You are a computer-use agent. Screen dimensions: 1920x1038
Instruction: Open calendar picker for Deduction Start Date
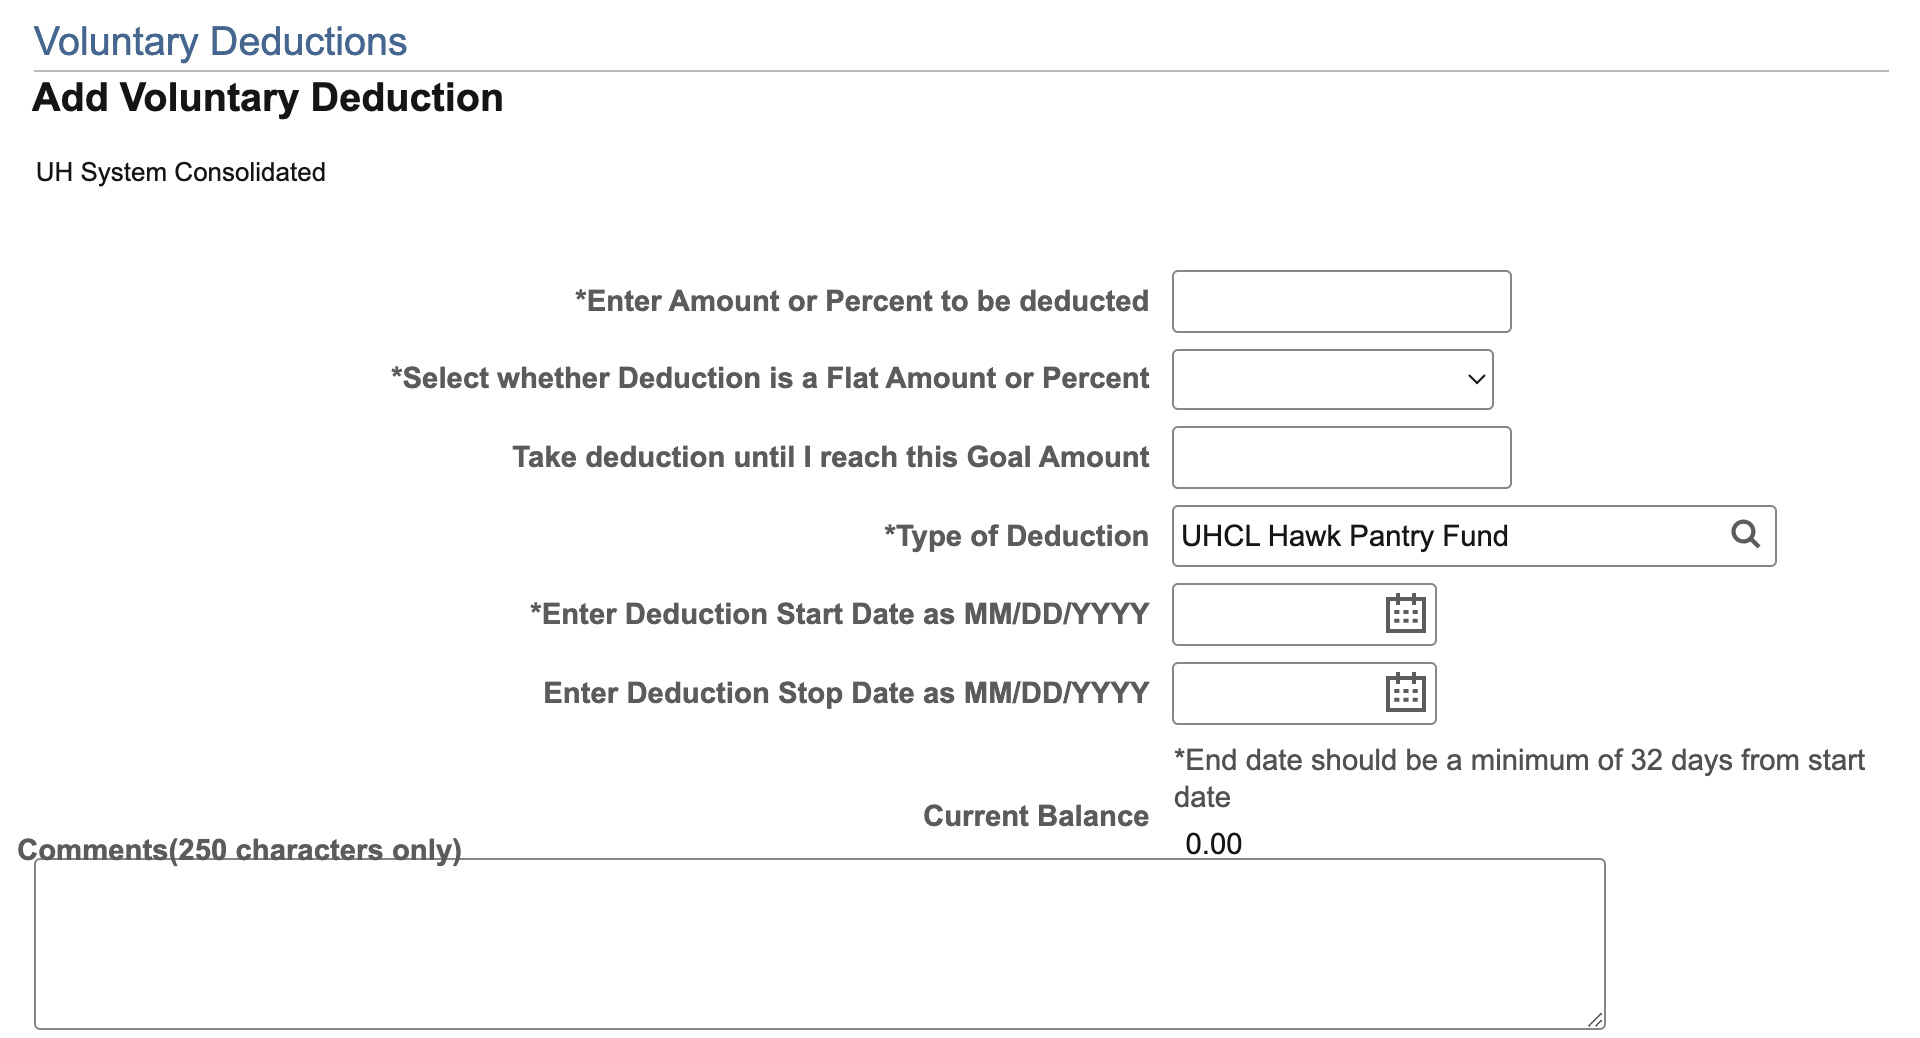[1405, 614]
